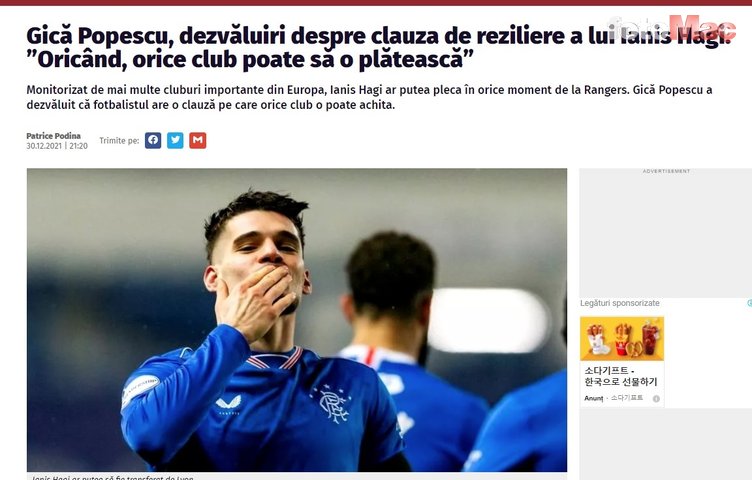Share the article on Twitter
The height and width of the screenshot is (480, 752).
(x=175, y=140)
